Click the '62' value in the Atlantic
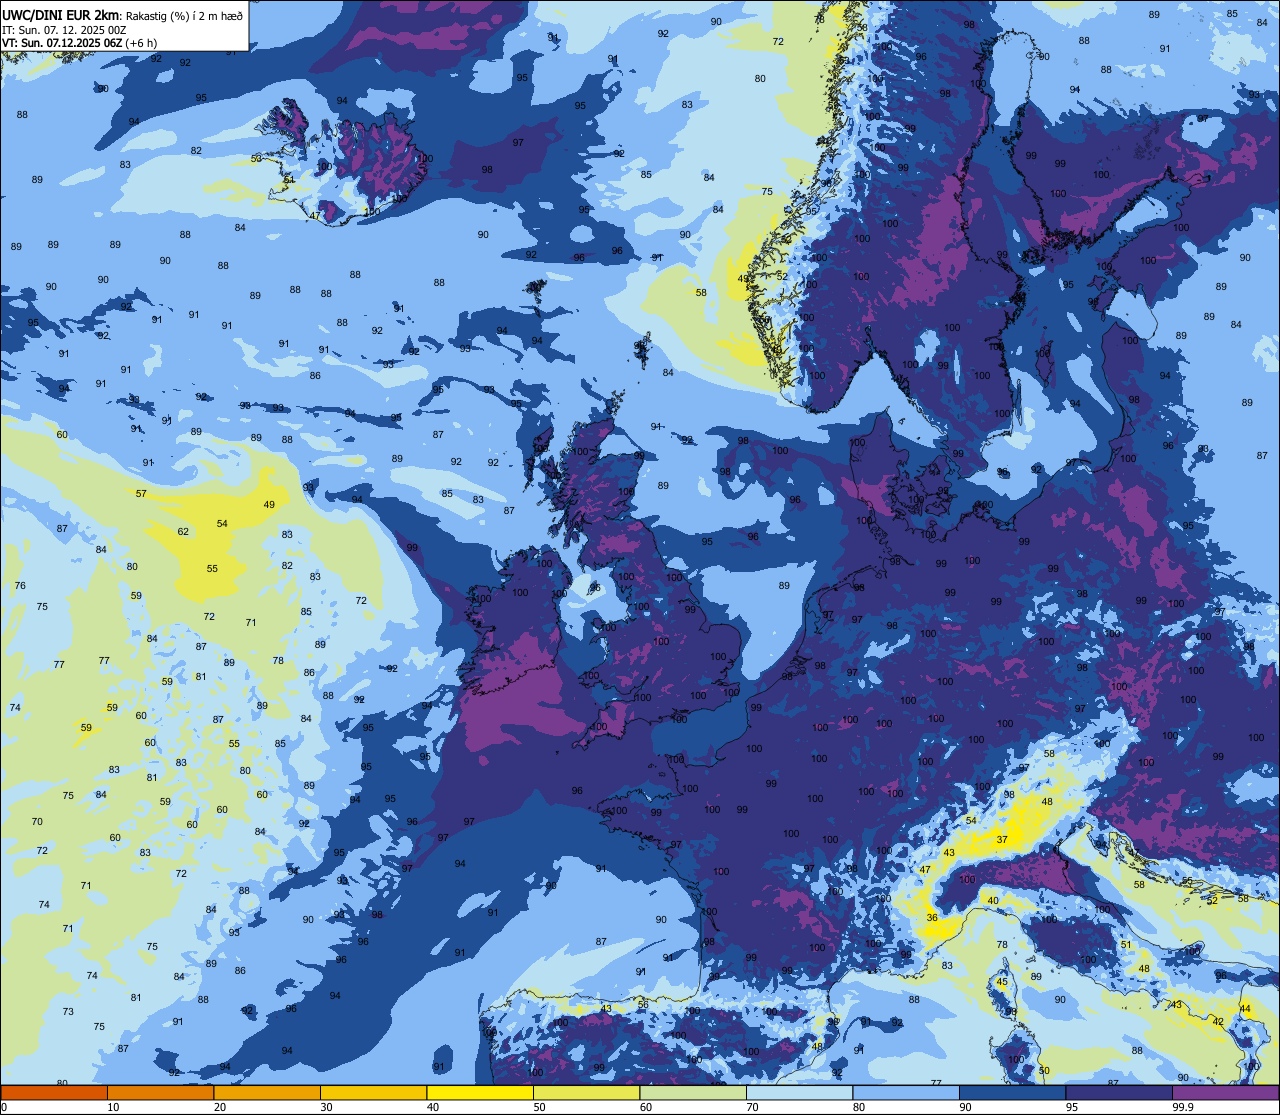This screenshot has width=1280, height=1115. point(183,531)
